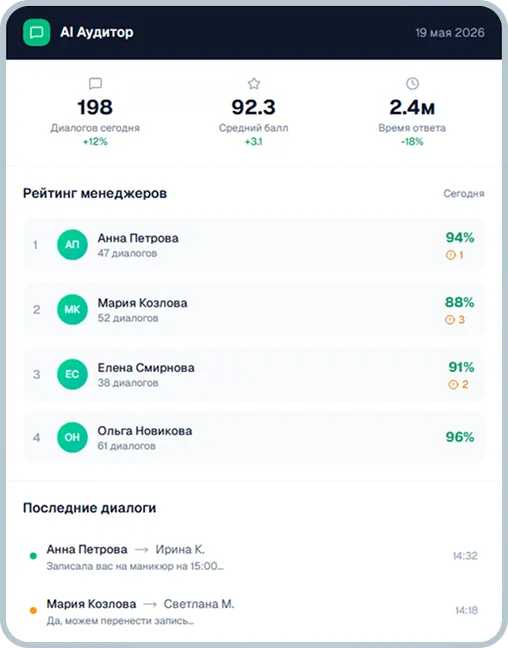This screenshot has height=648, width=508.
Task: Click warning icon under Елена Смирнова's 91%
Action: click(x=453, y=385)
